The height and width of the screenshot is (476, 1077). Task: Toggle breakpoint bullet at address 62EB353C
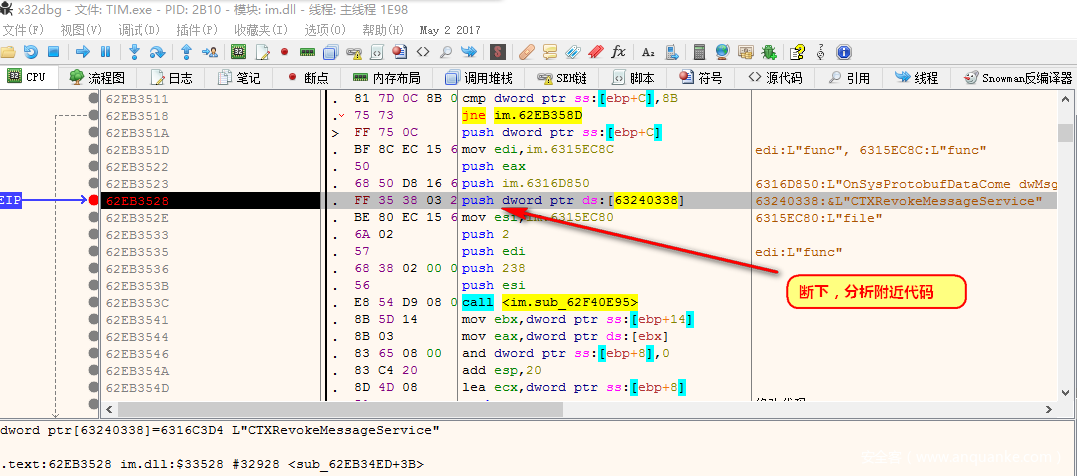(93, 302)
